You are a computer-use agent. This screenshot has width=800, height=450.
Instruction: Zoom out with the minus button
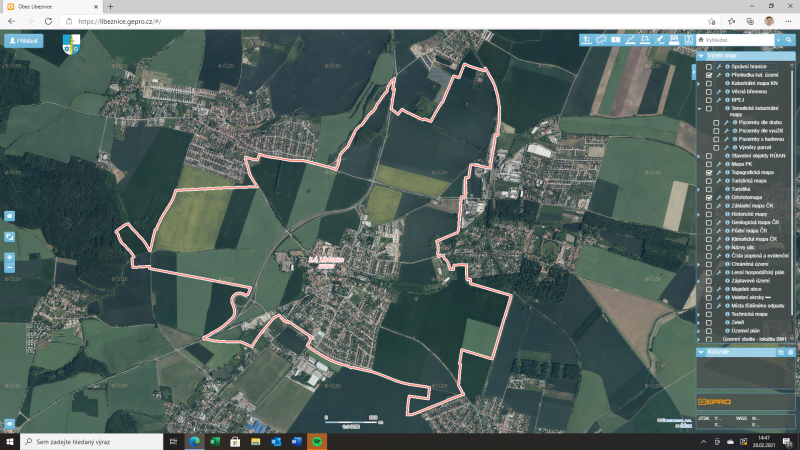[9, 269]
